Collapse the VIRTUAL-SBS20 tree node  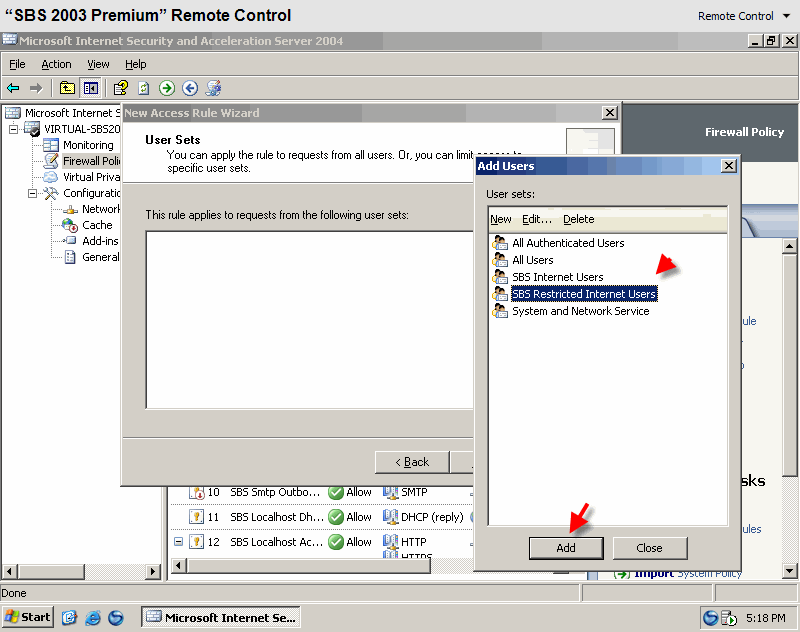(x=13, y=129)
